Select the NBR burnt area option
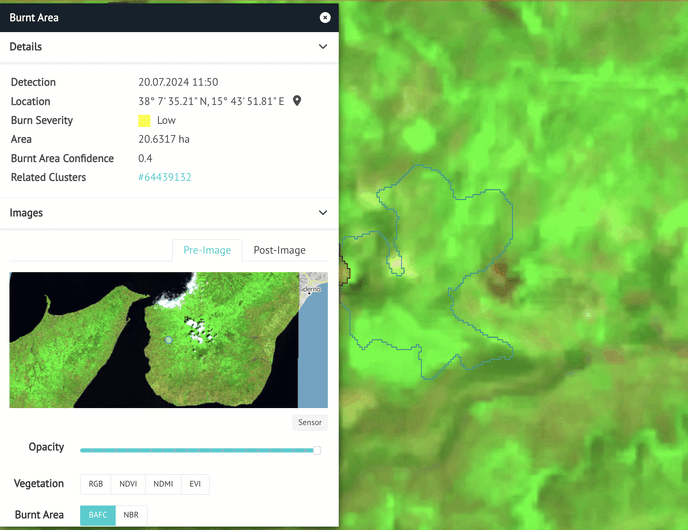 point(131,515)
